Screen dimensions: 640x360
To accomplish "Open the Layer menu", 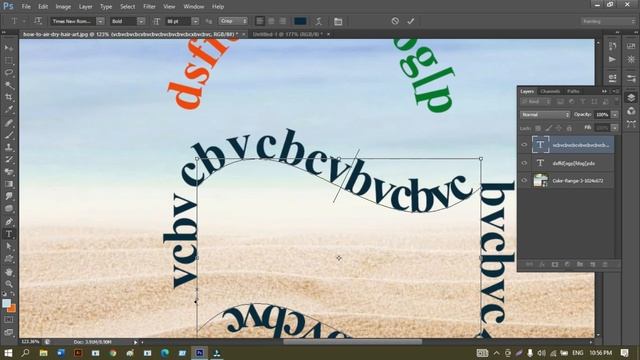I will pos(85,7).
